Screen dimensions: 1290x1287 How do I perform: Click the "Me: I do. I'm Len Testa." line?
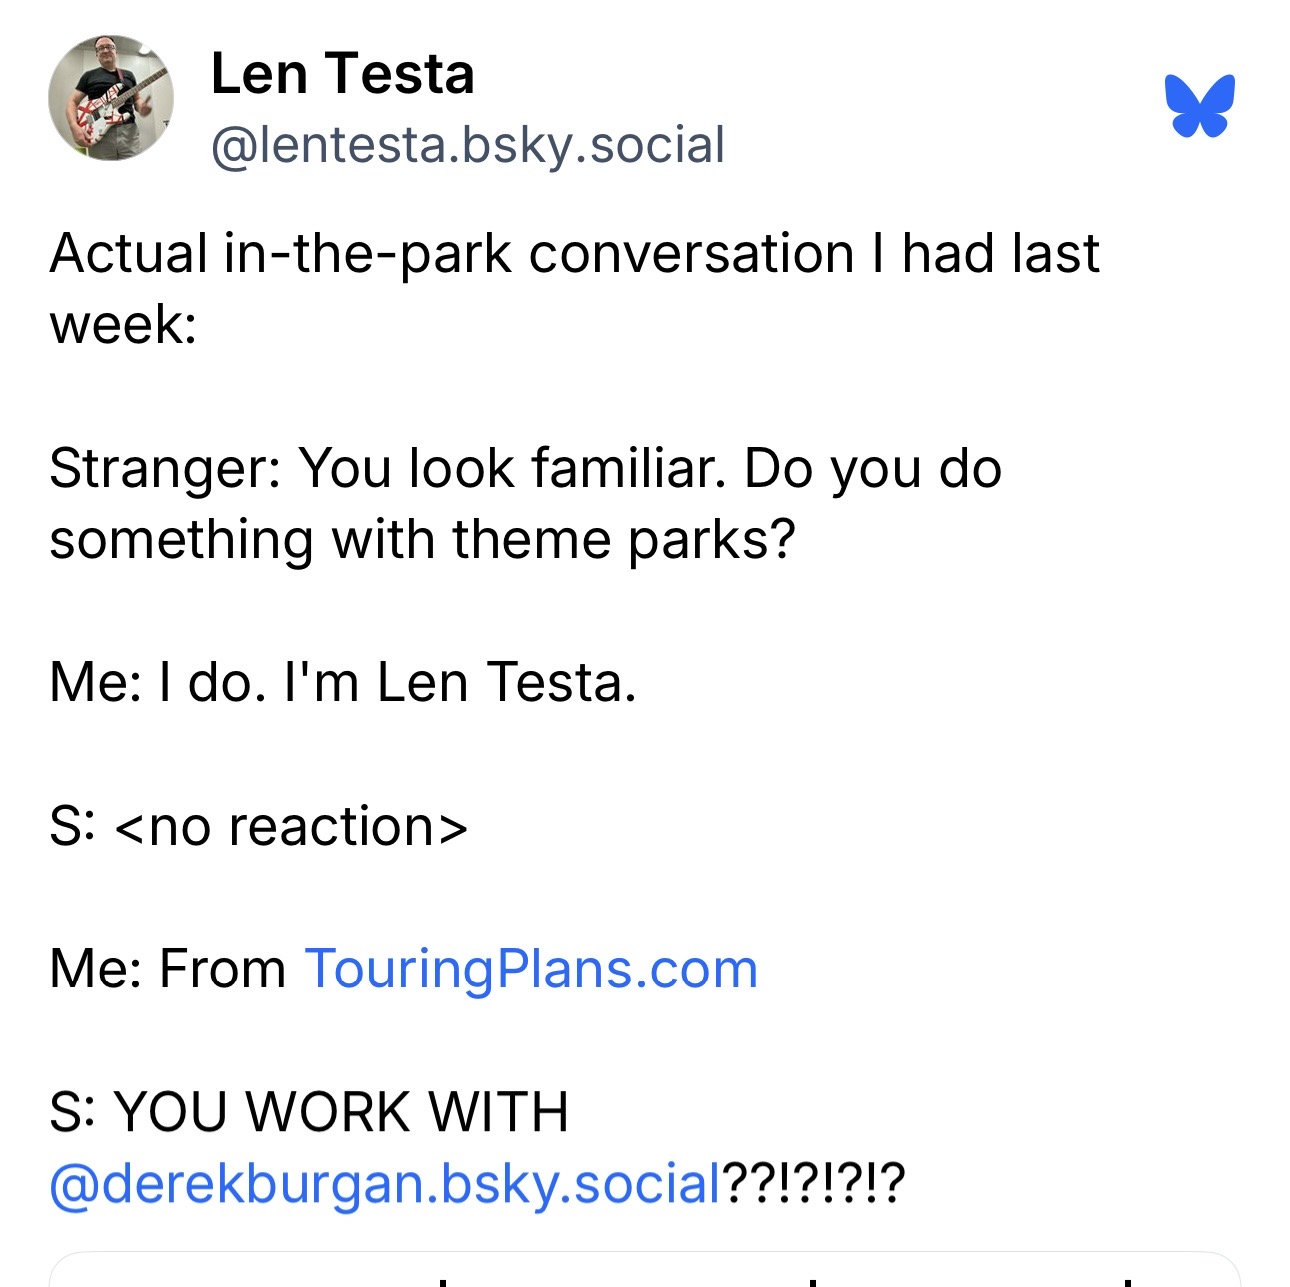pyautogui.click(x=342, y=683)
